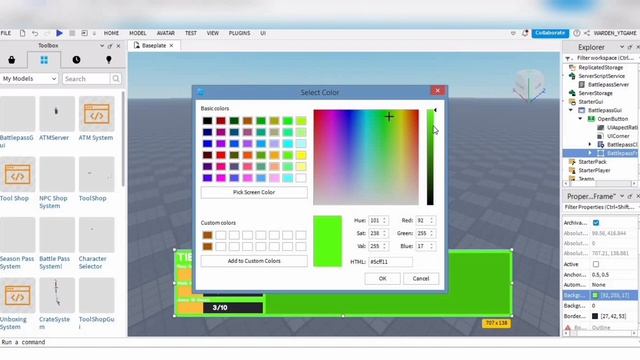Confirm color with OK button
Viewport: 640px width, 360px height.
point(382,279)
